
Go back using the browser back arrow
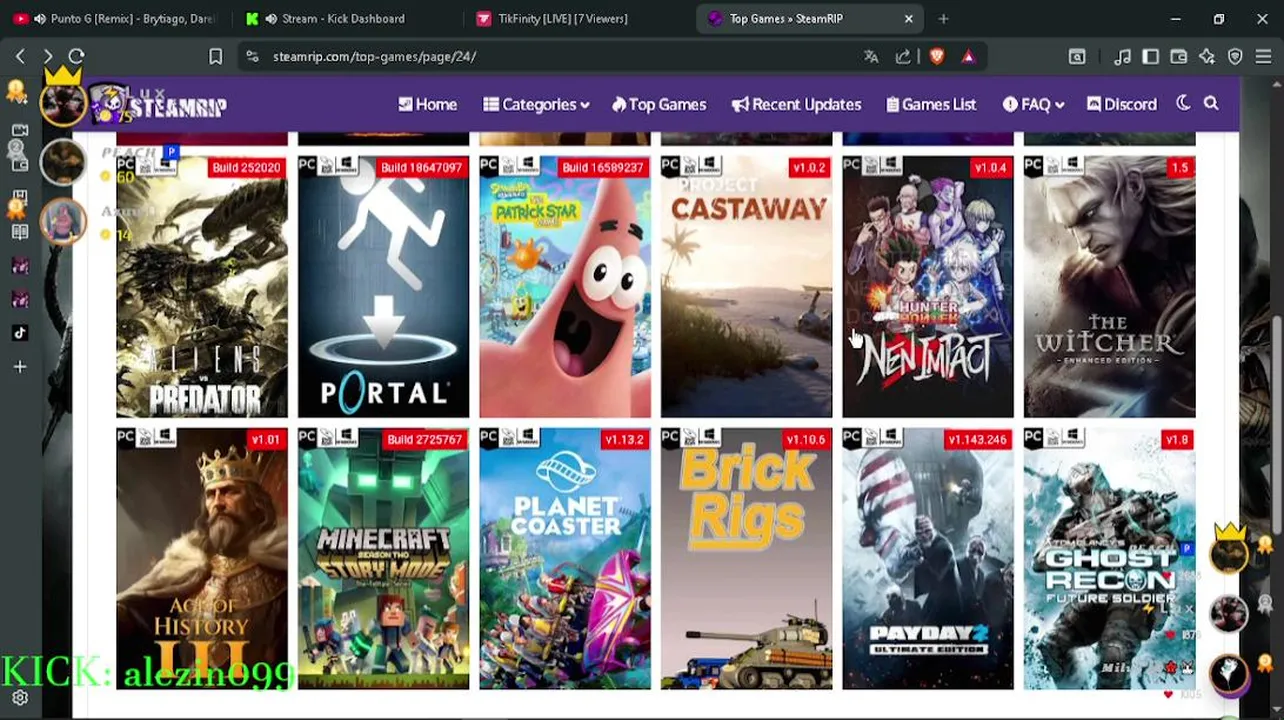coord(20,57)
